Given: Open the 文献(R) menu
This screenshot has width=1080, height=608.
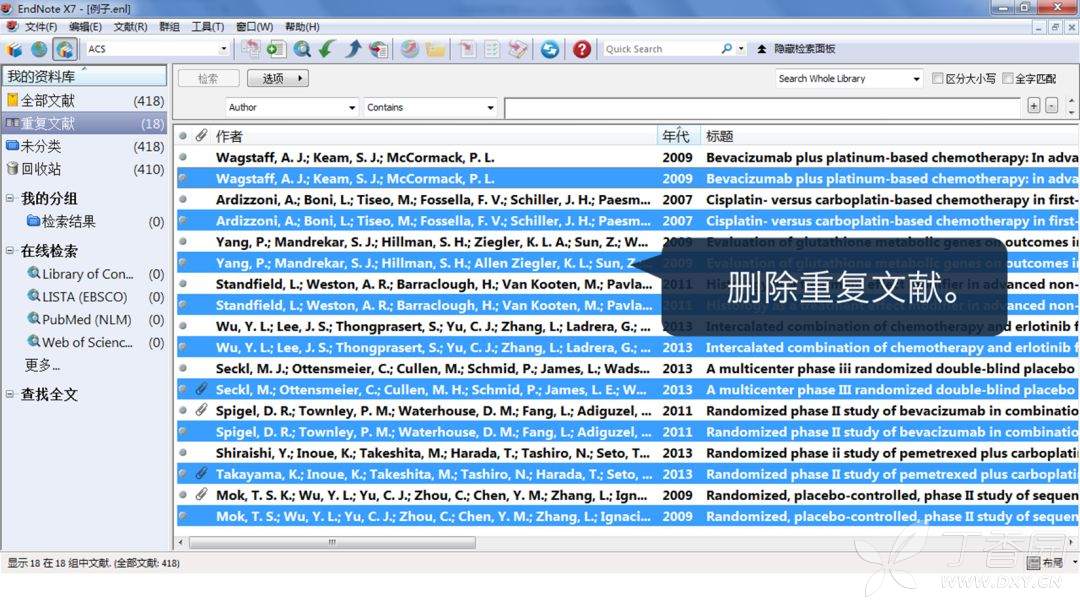Looking at the screenshot, I should point(130,27).
